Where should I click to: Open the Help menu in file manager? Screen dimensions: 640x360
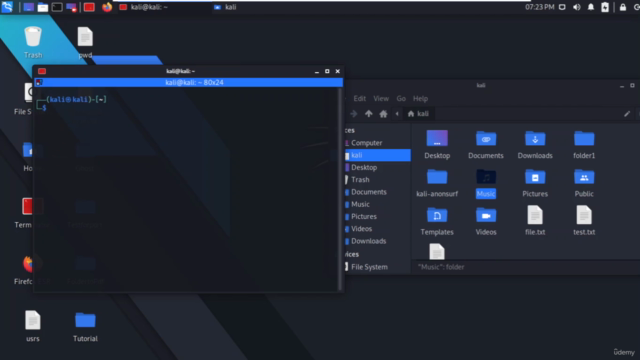click(420, 98)
